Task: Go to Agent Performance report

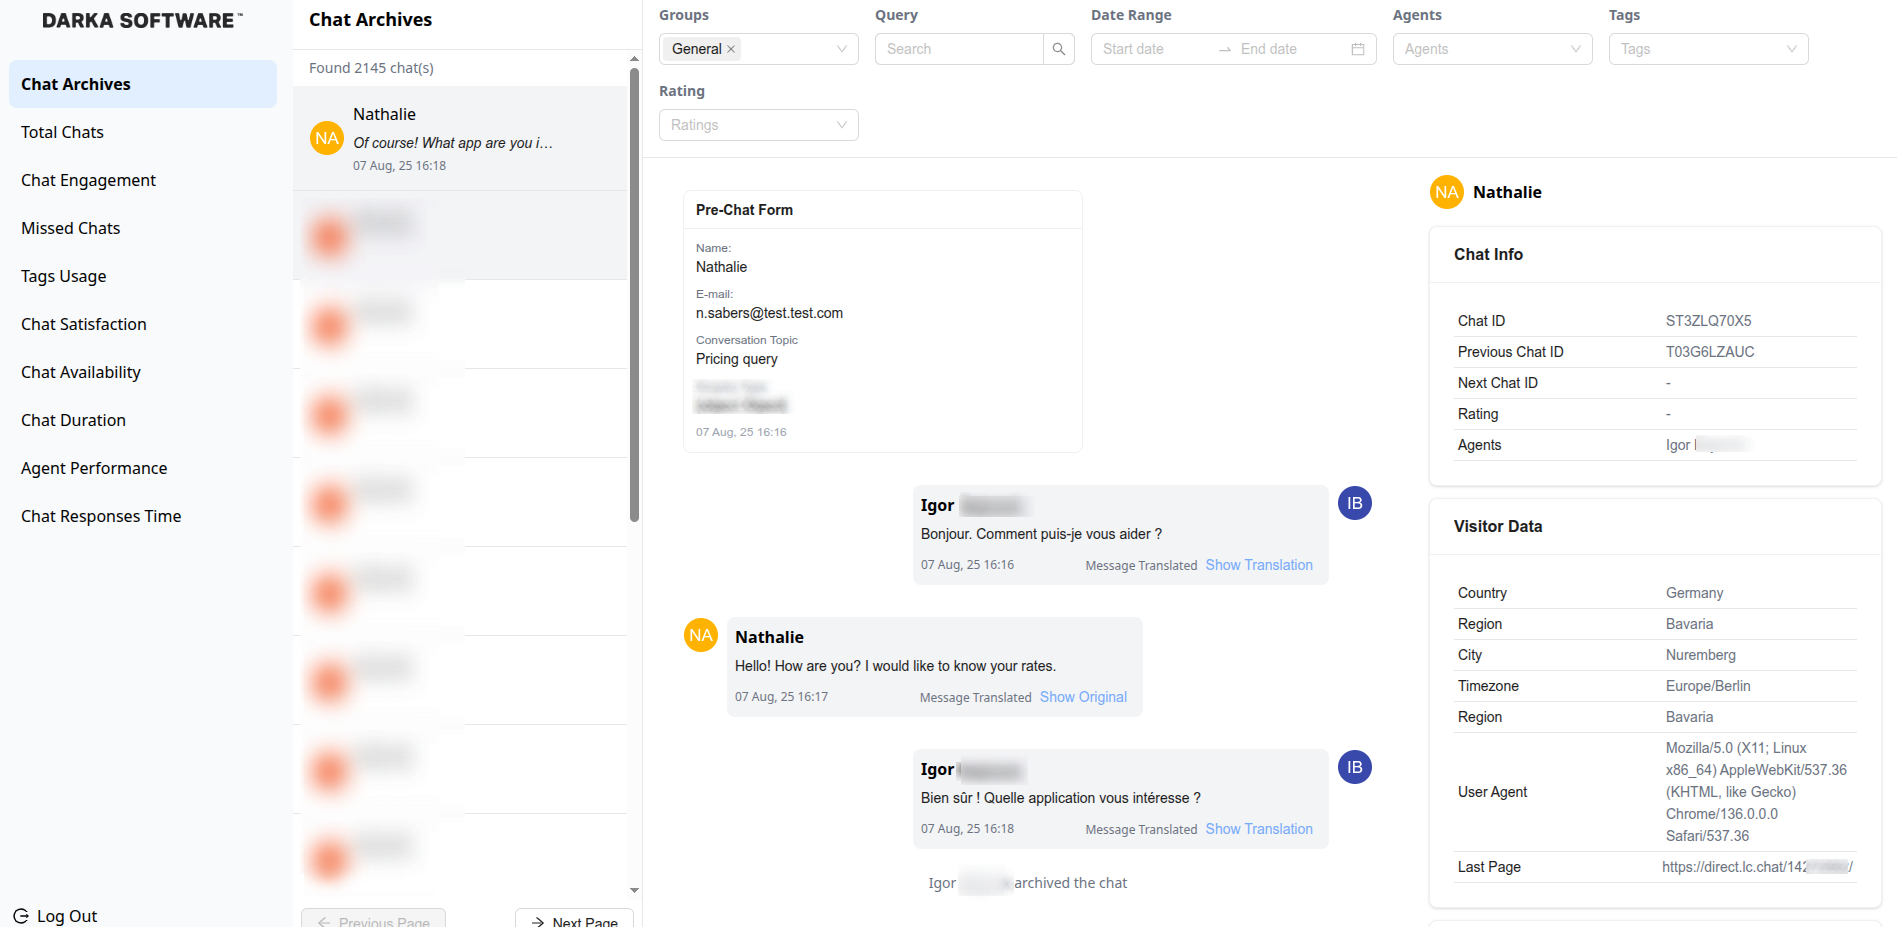Action: 94,468
